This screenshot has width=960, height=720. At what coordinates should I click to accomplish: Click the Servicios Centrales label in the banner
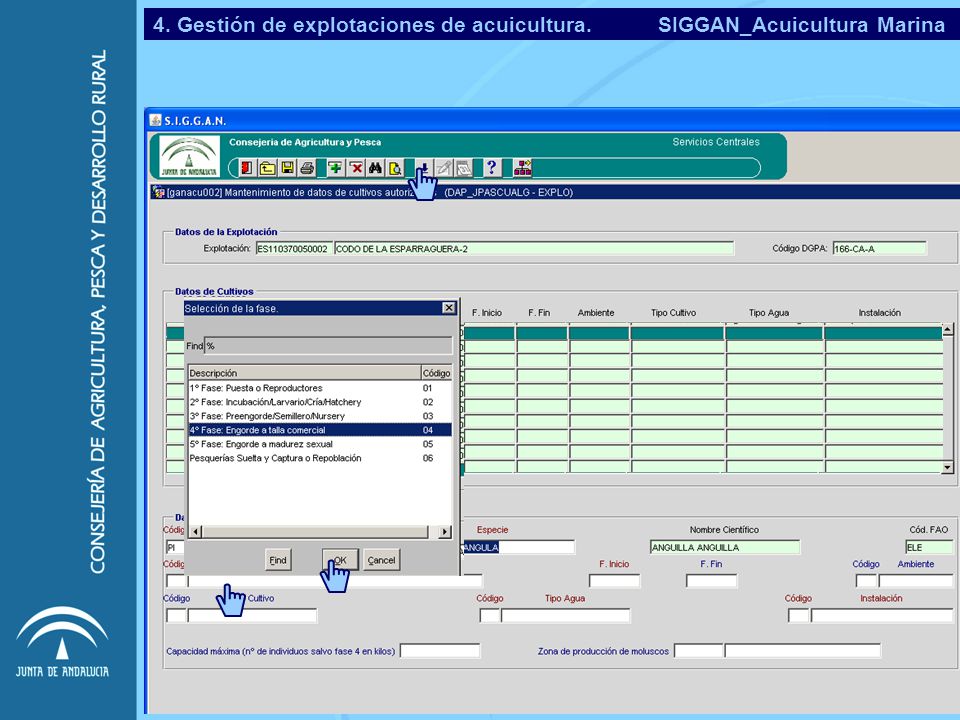tap(716, 142)
